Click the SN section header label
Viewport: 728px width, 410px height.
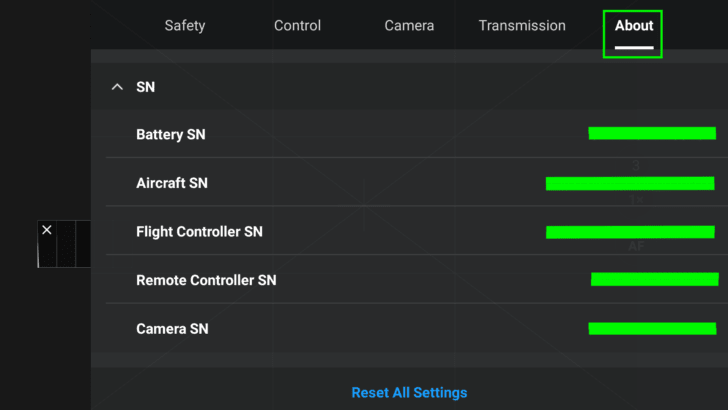click(145, 87)
